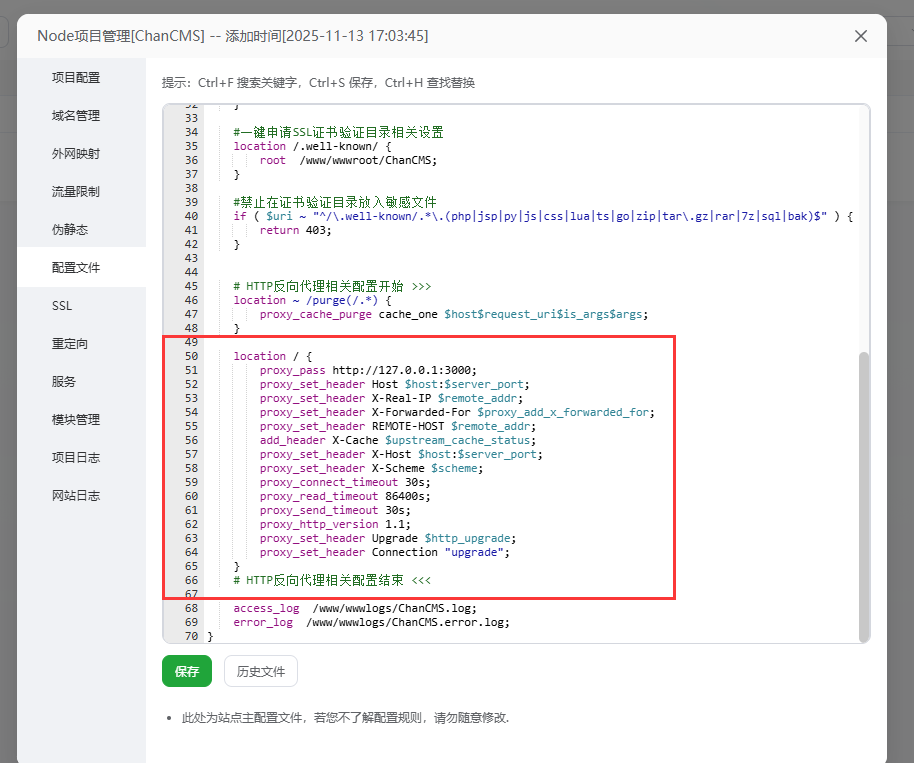
Task: Close the Node项目管理 dialog
Action: [861, 35]
